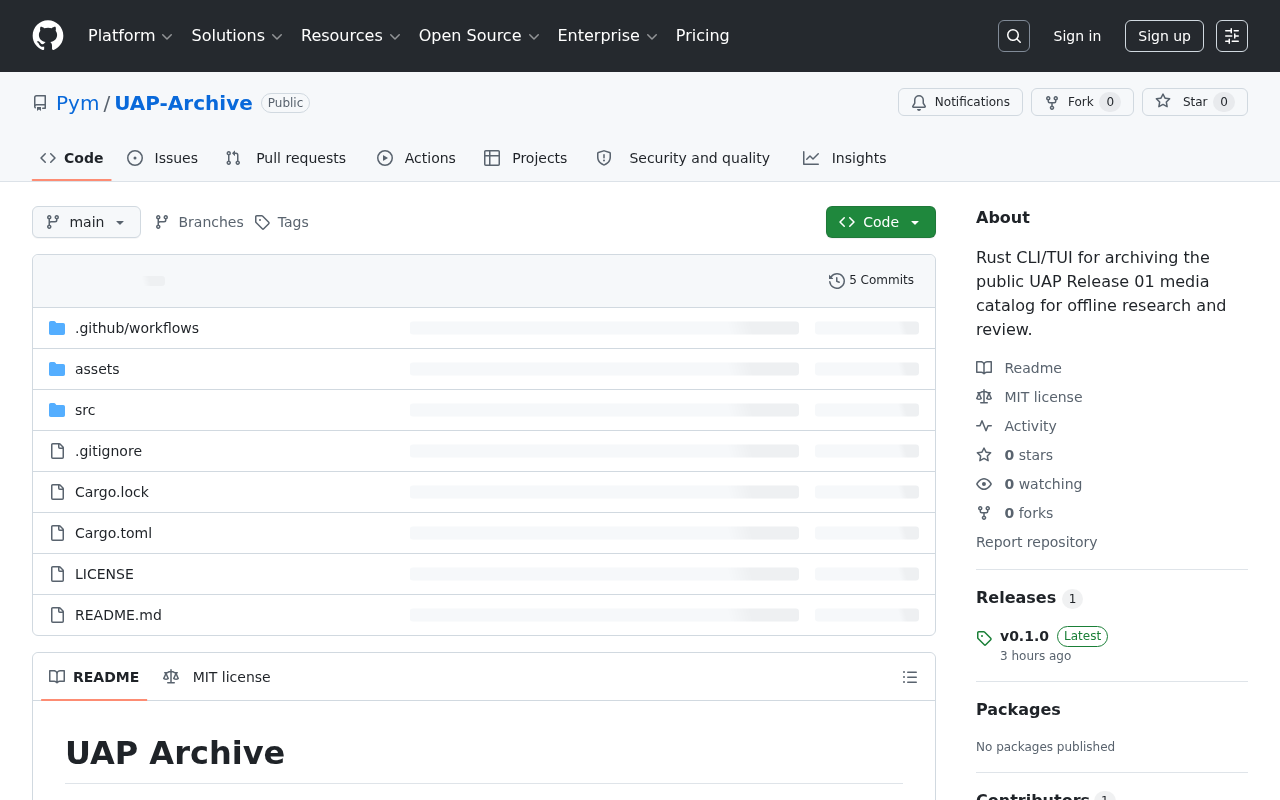Switch to the Pull requests tab

[x=286, y=158]
